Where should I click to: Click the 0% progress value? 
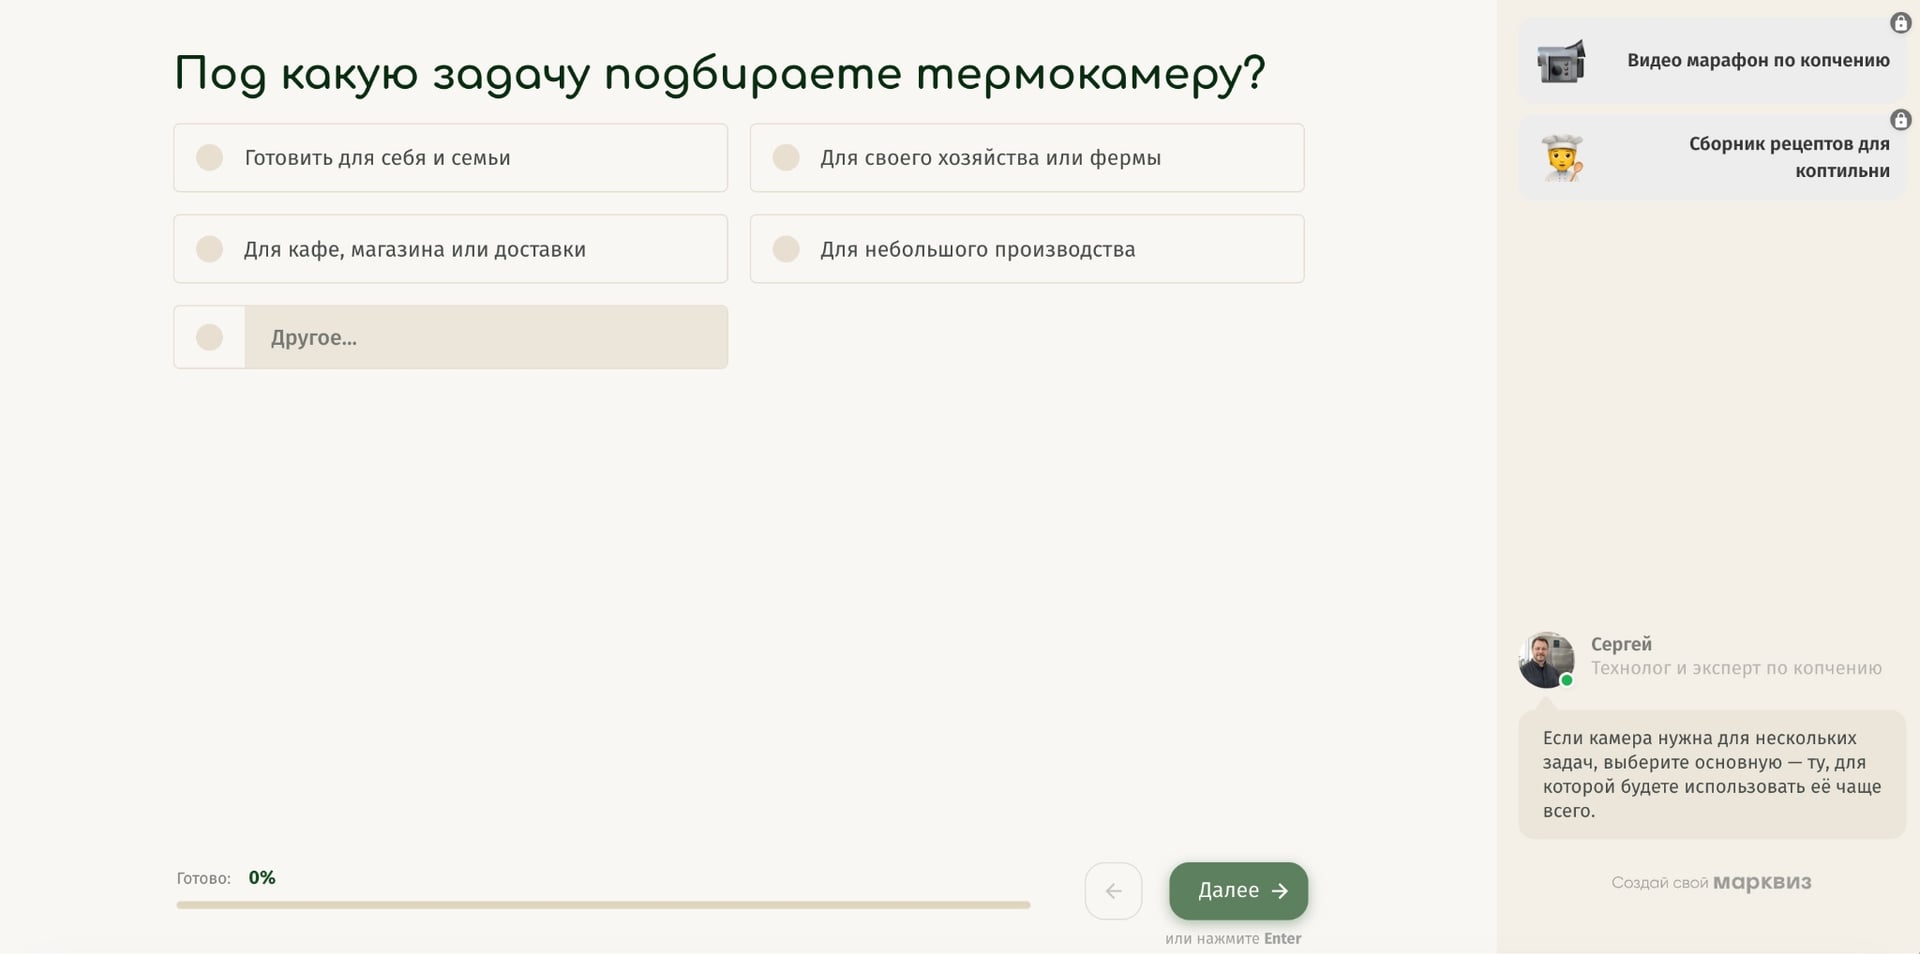tap(262, 877)
